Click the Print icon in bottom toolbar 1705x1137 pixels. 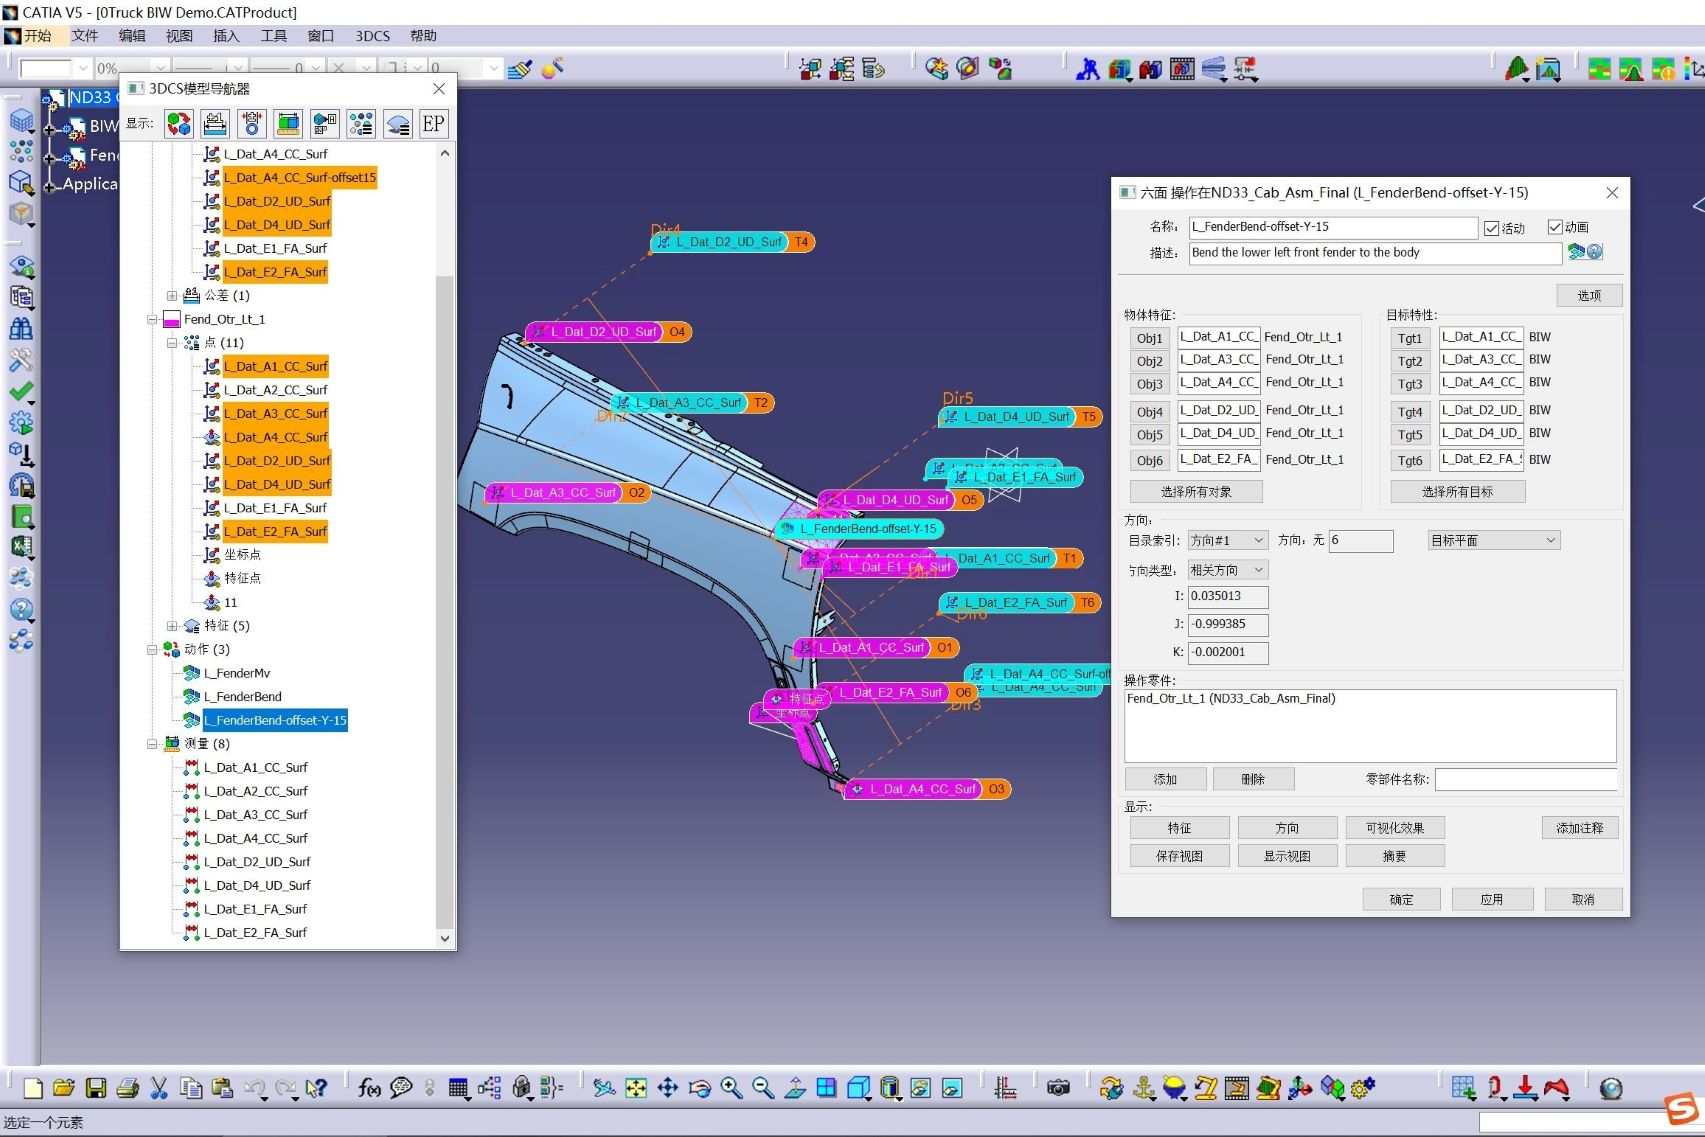128,1088
